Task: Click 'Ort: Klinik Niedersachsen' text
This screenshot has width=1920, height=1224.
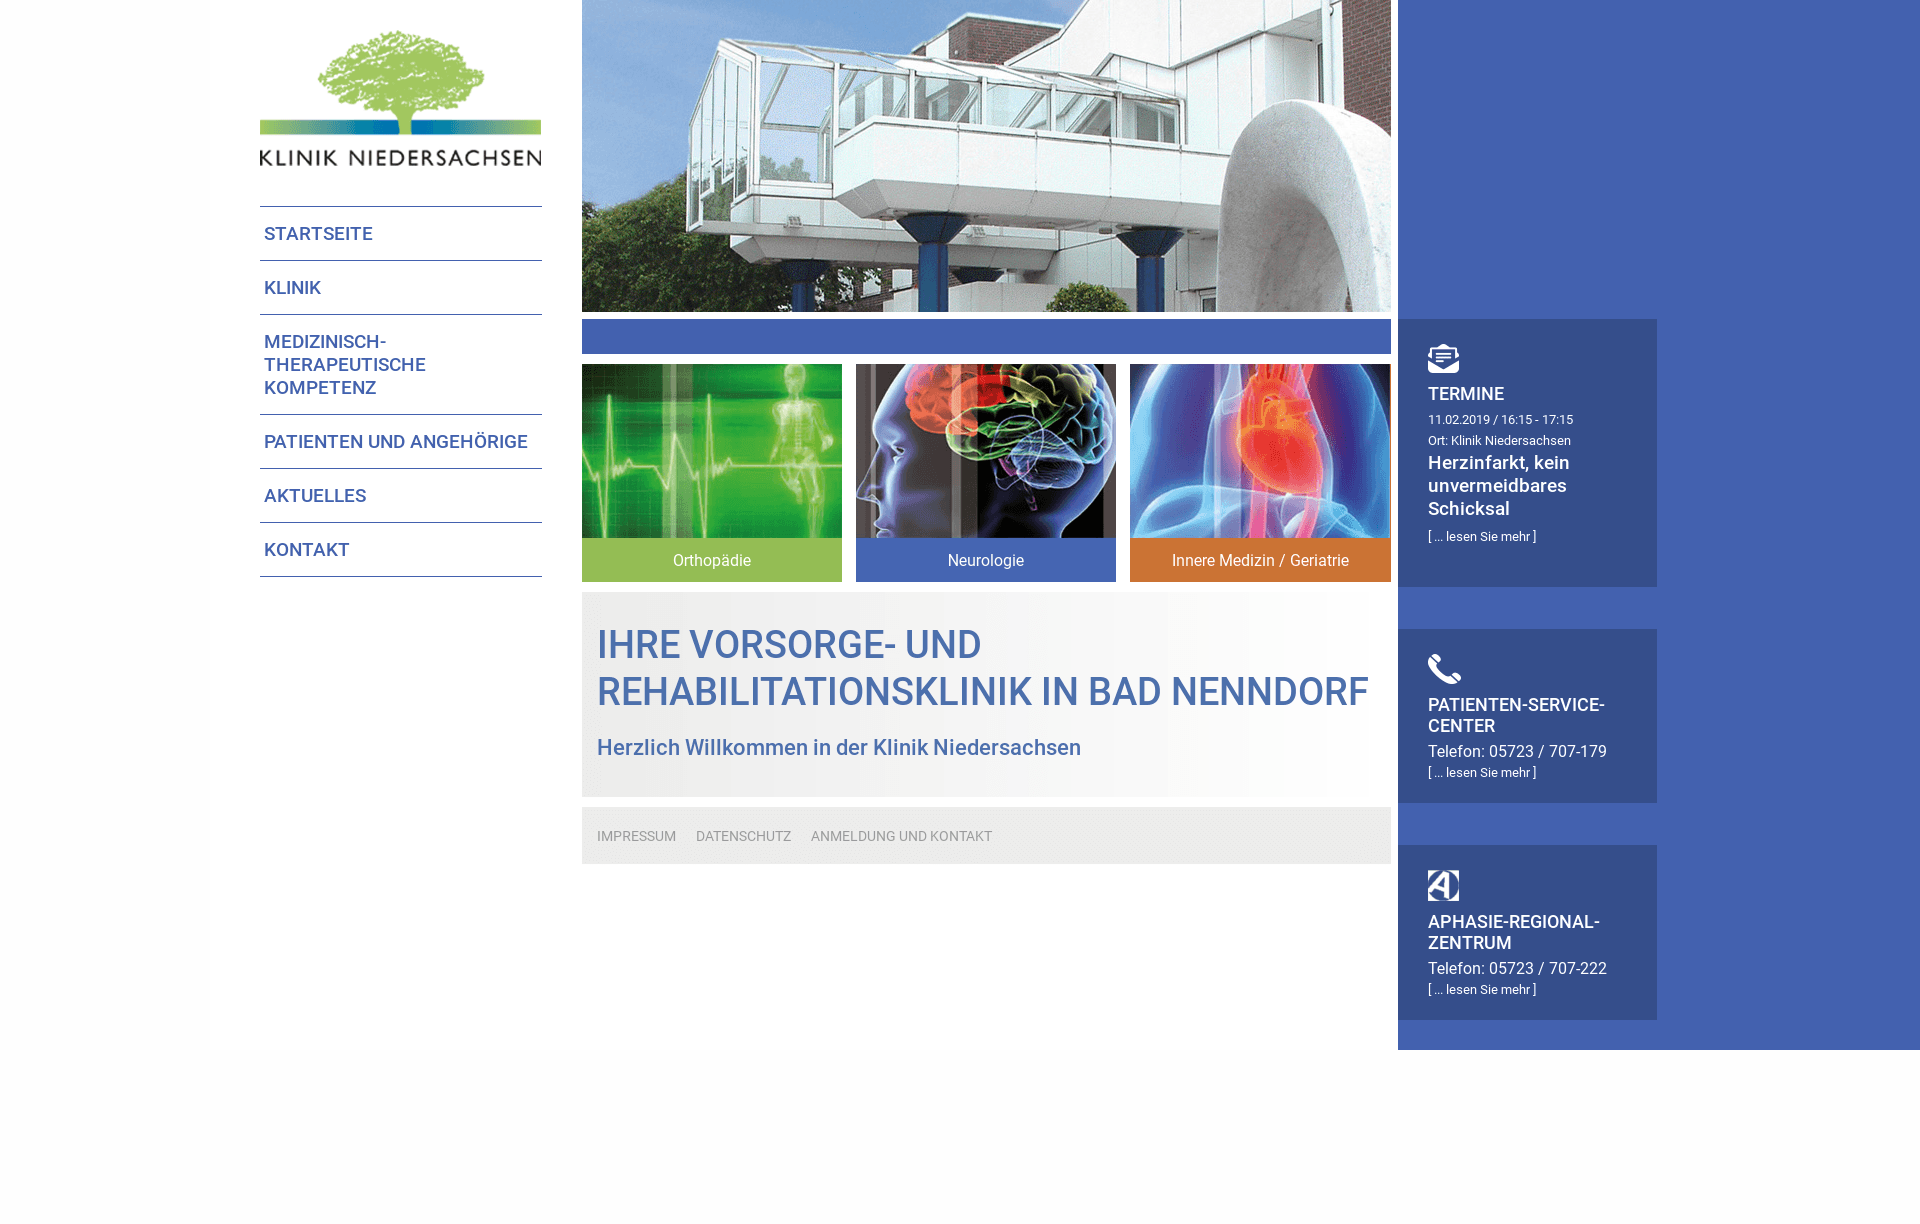Action: pyautogui.click(x=1499, y=441)
